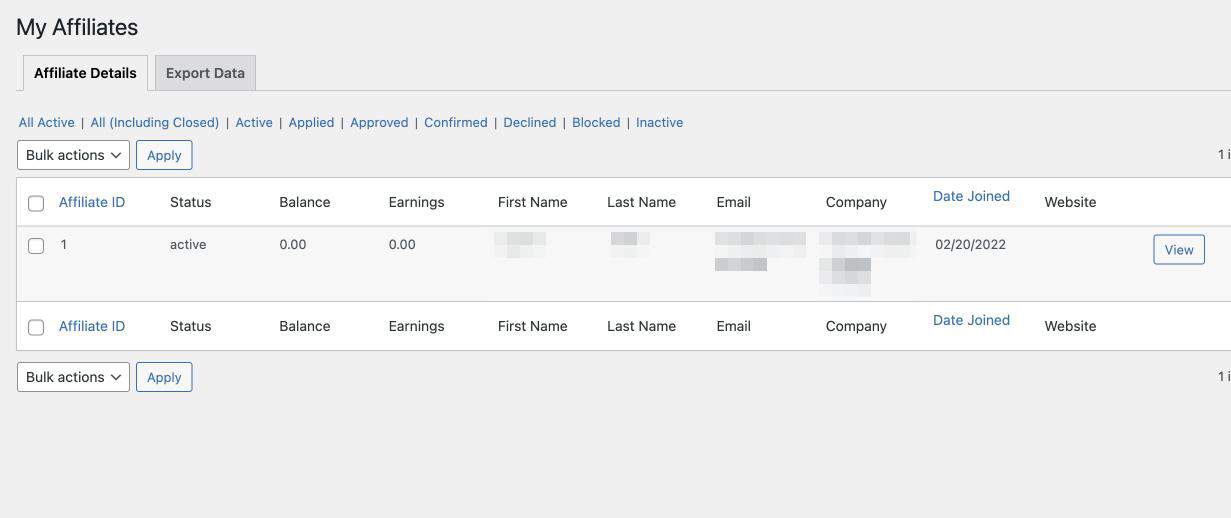
Task: Filter by All Active affiliates
Action: (47, 123)
